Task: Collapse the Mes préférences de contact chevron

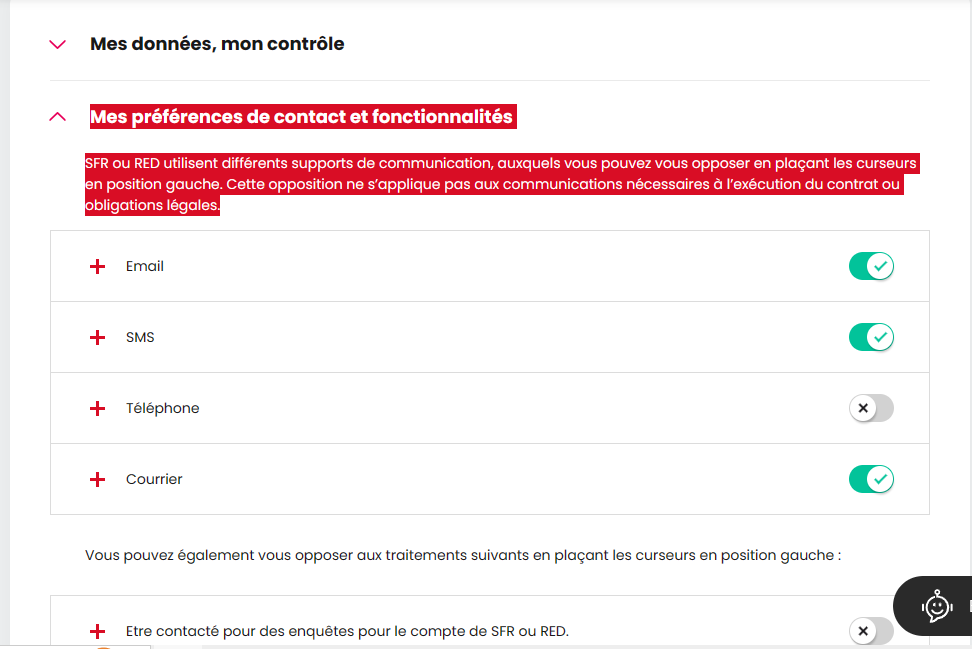Action: point(58,117)
